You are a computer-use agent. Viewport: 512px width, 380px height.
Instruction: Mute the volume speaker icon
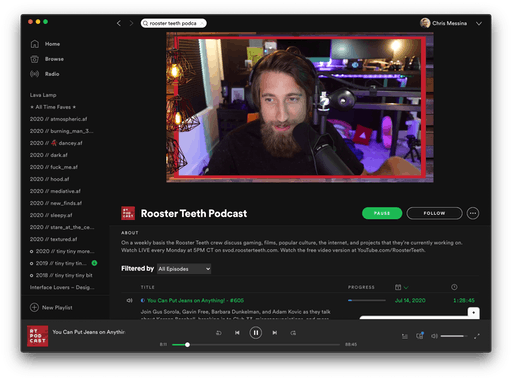(x=434, y=336)
